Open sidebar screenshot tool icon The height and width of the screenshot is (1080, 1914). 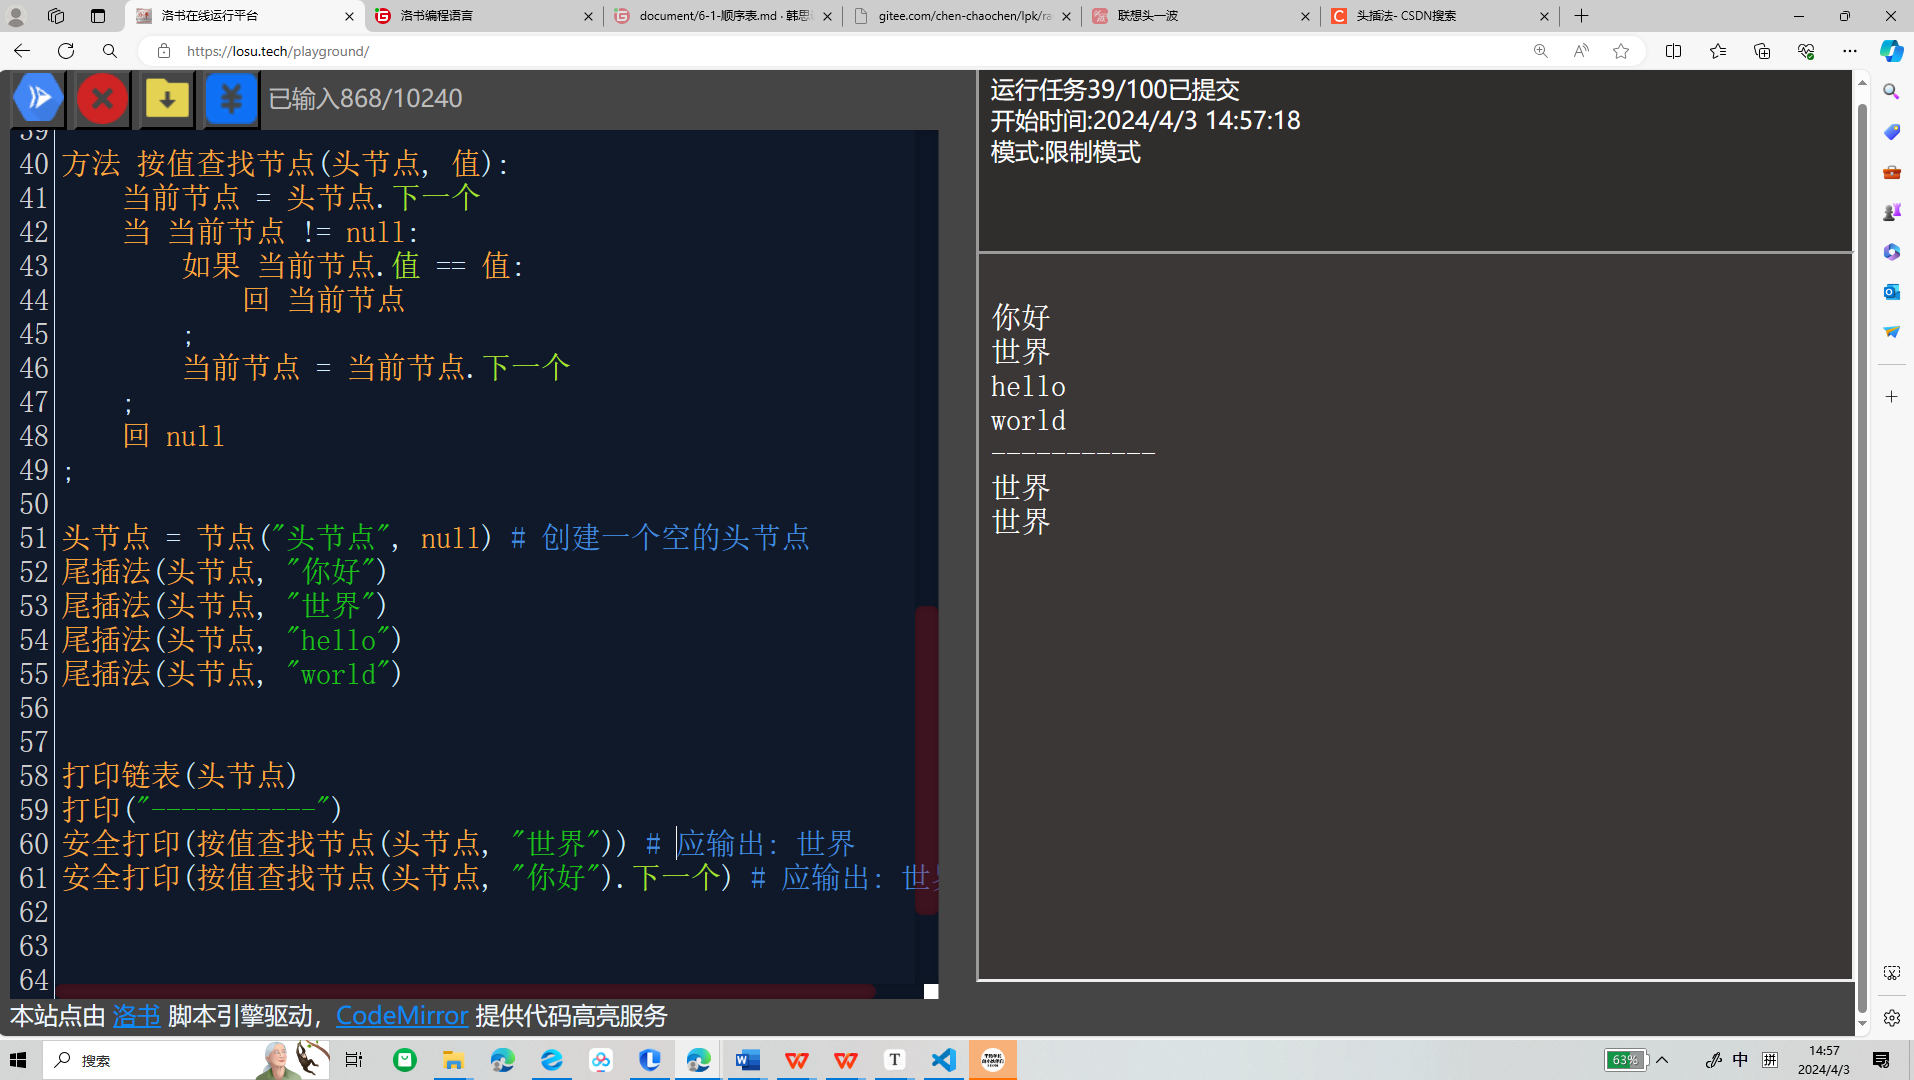pos(1891,973)
